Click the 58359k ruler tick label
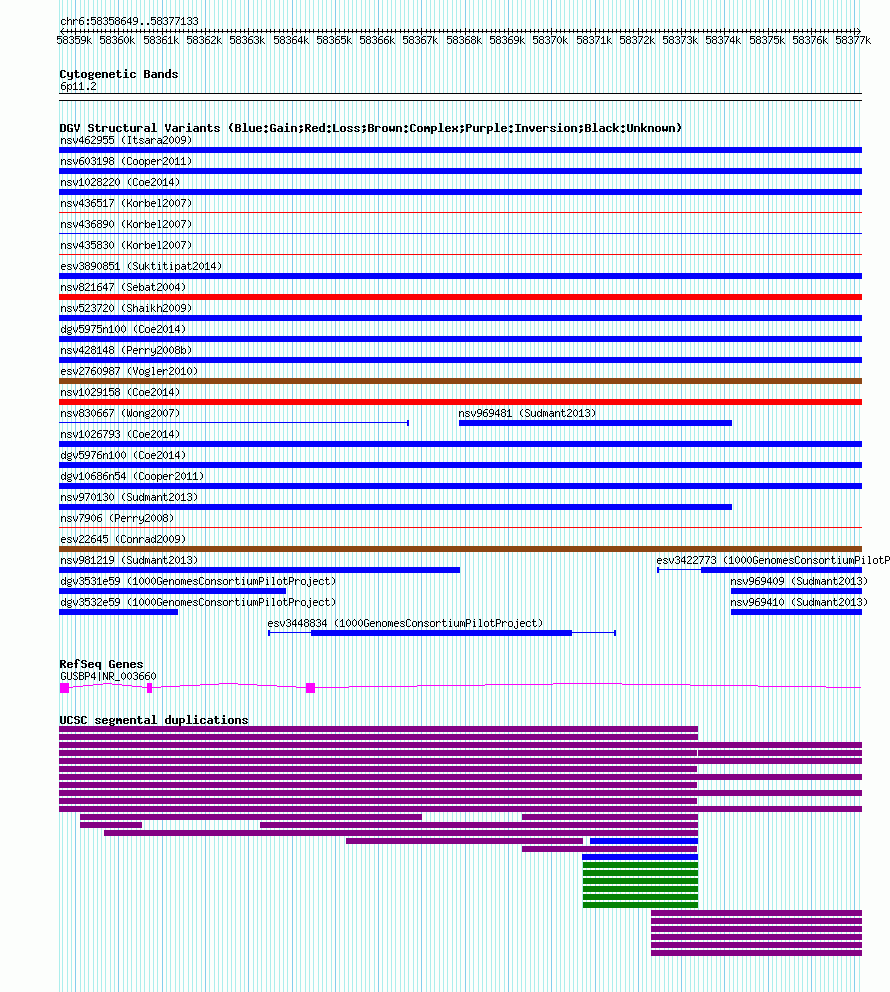The image size is (890, 992). [x=74, y=40]
